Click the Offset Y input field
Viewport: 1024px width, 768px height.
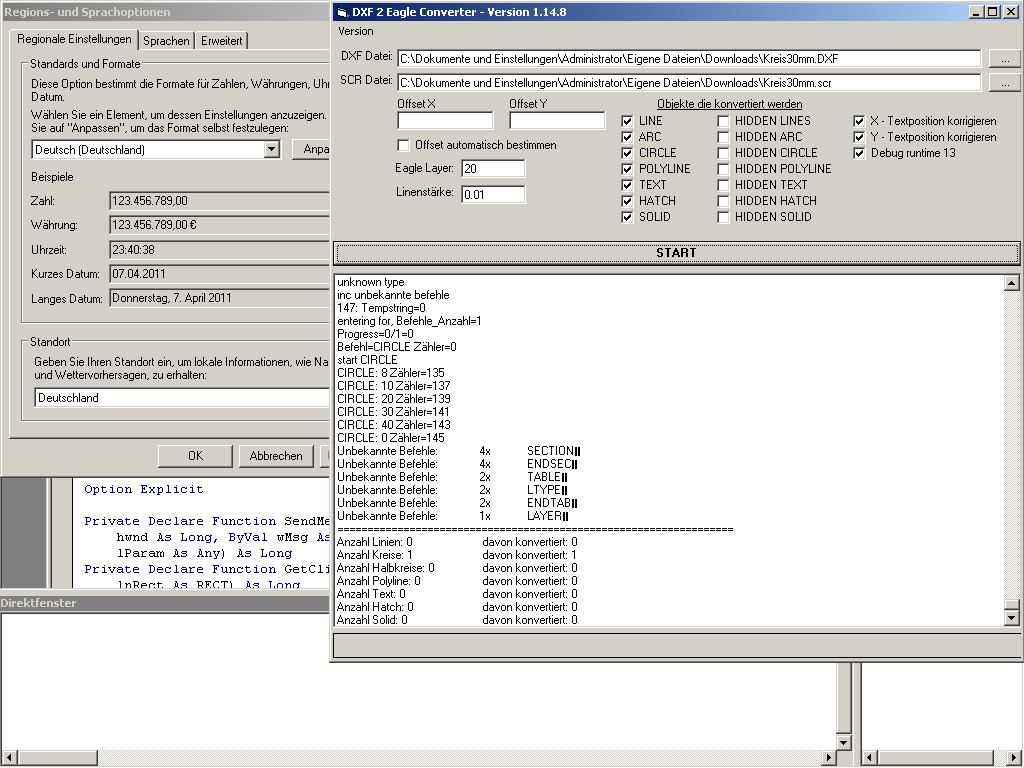(x=557, y=120)
